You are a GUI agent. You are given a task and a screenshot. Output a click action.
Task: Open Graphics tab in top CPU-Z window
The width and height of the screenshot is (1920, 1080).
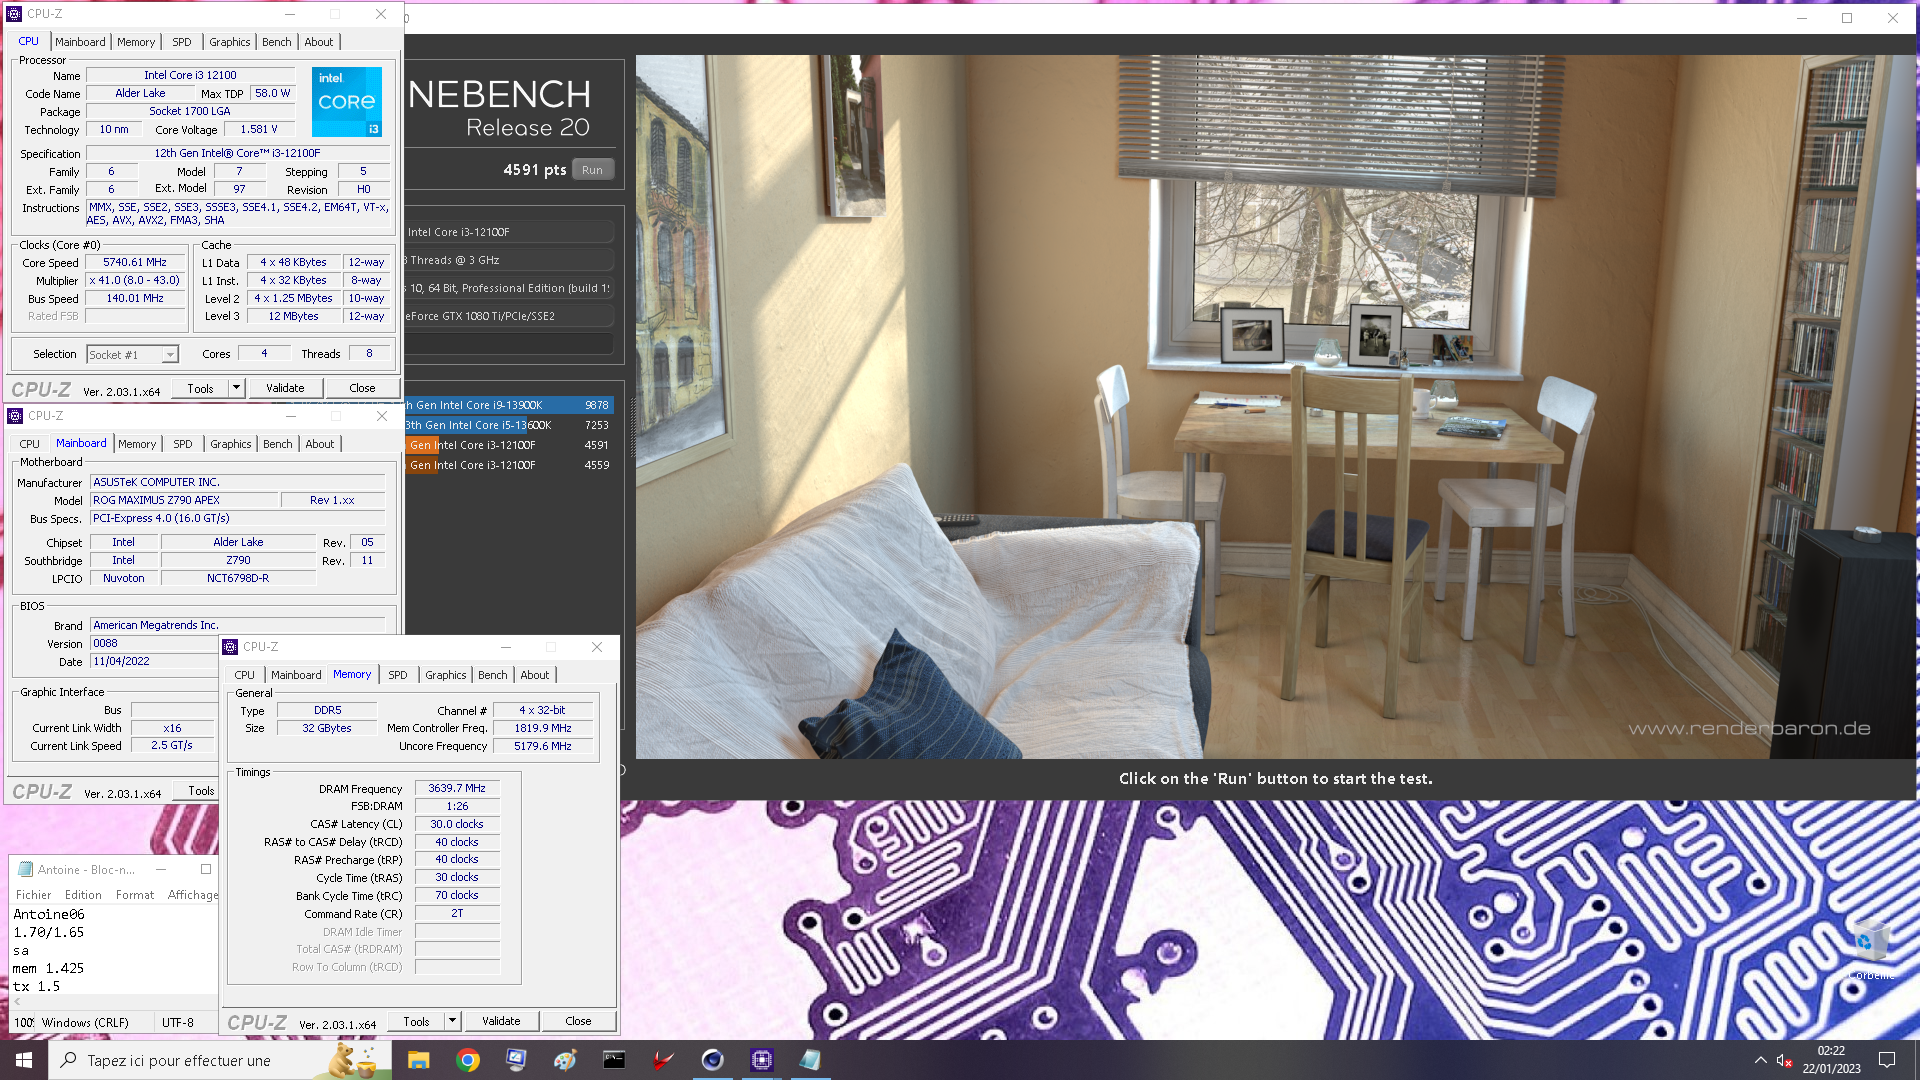pyautogui.click(x=229, y=42)
